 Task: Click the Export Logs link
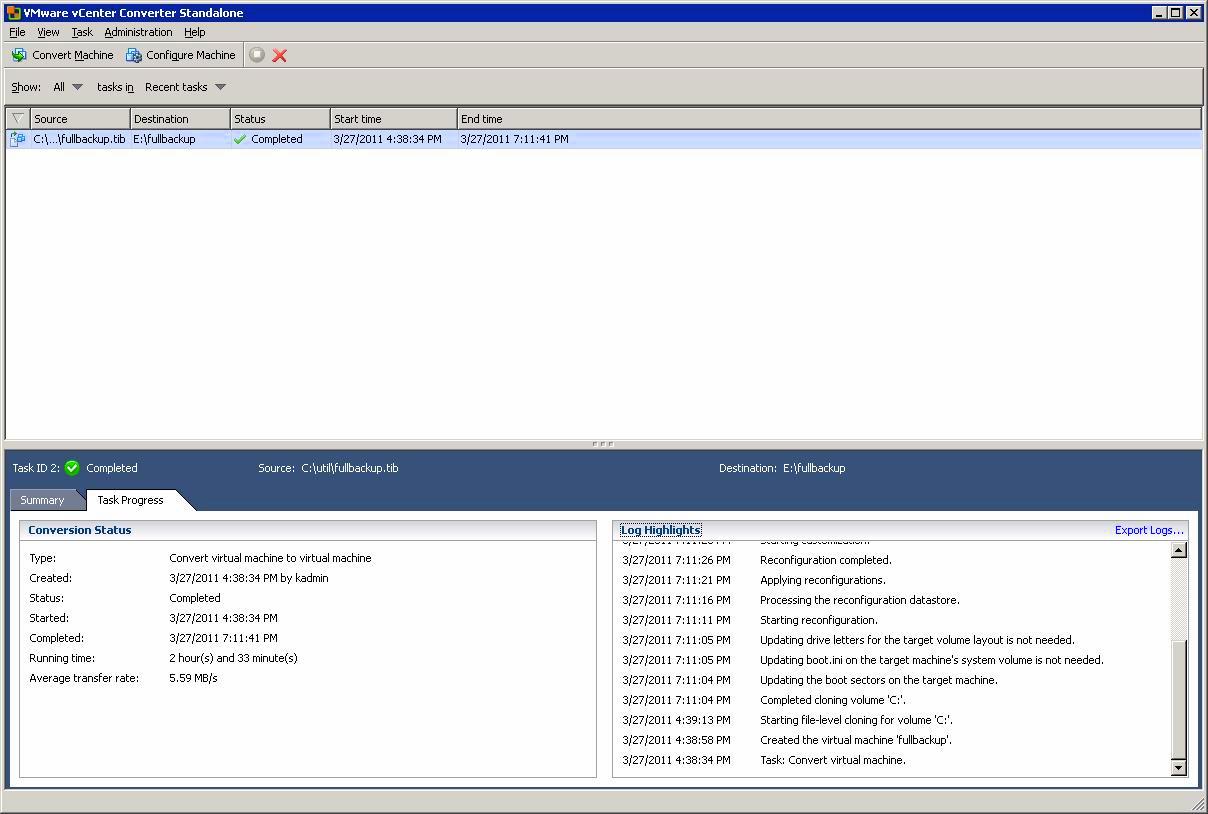1149,530
